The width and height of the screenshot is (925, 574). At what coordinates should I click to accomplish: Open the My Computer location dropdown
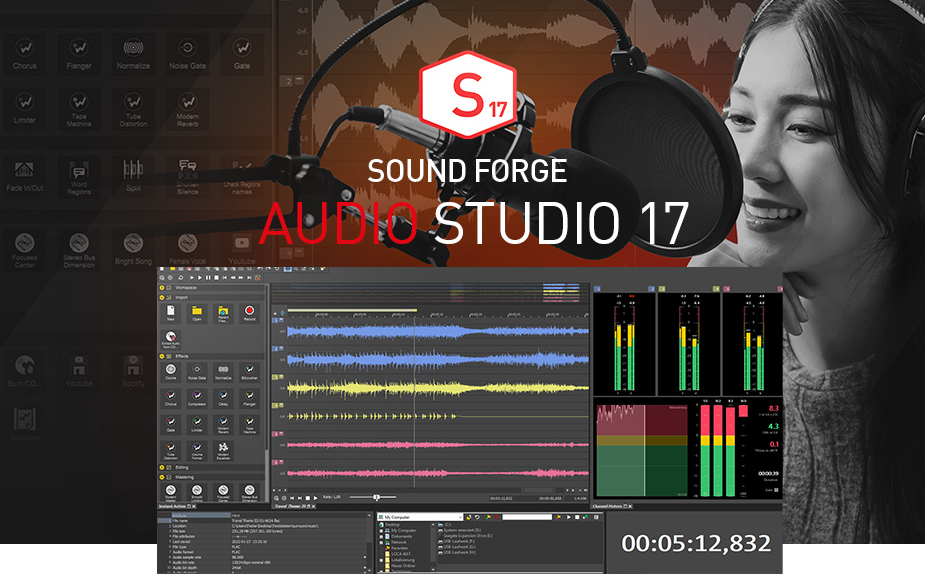click(x=461, y=517)
